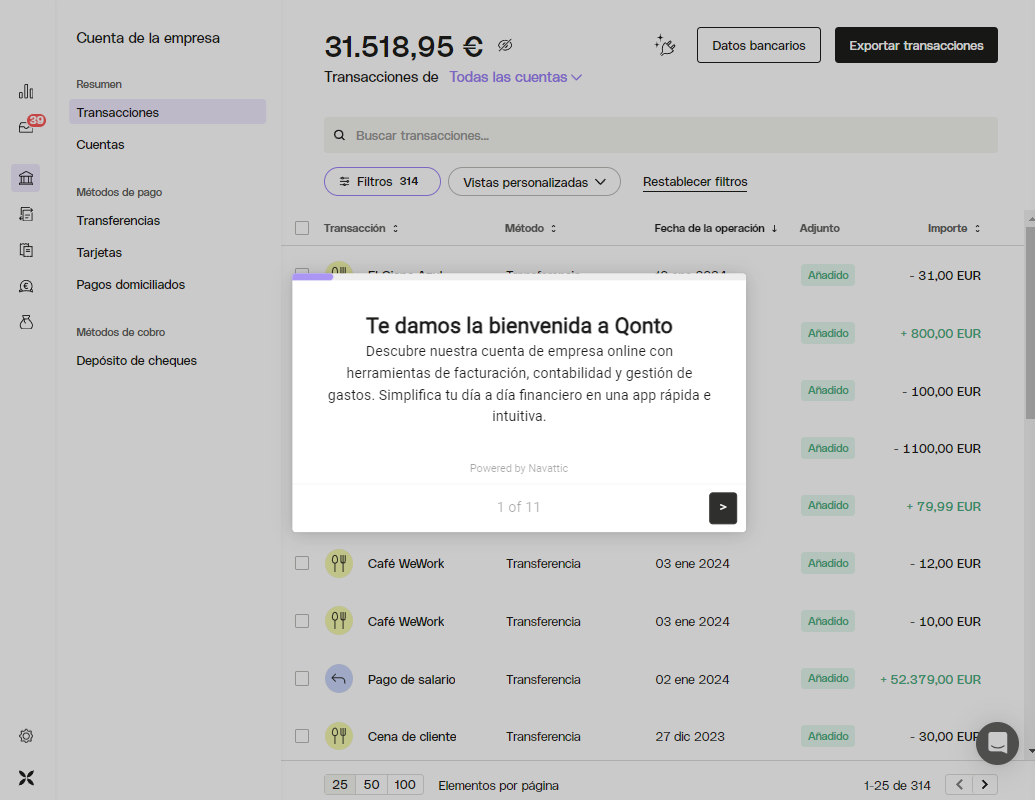Show 50 elements per page
Screen dimensions: 1035x800
tap(372, 784)
